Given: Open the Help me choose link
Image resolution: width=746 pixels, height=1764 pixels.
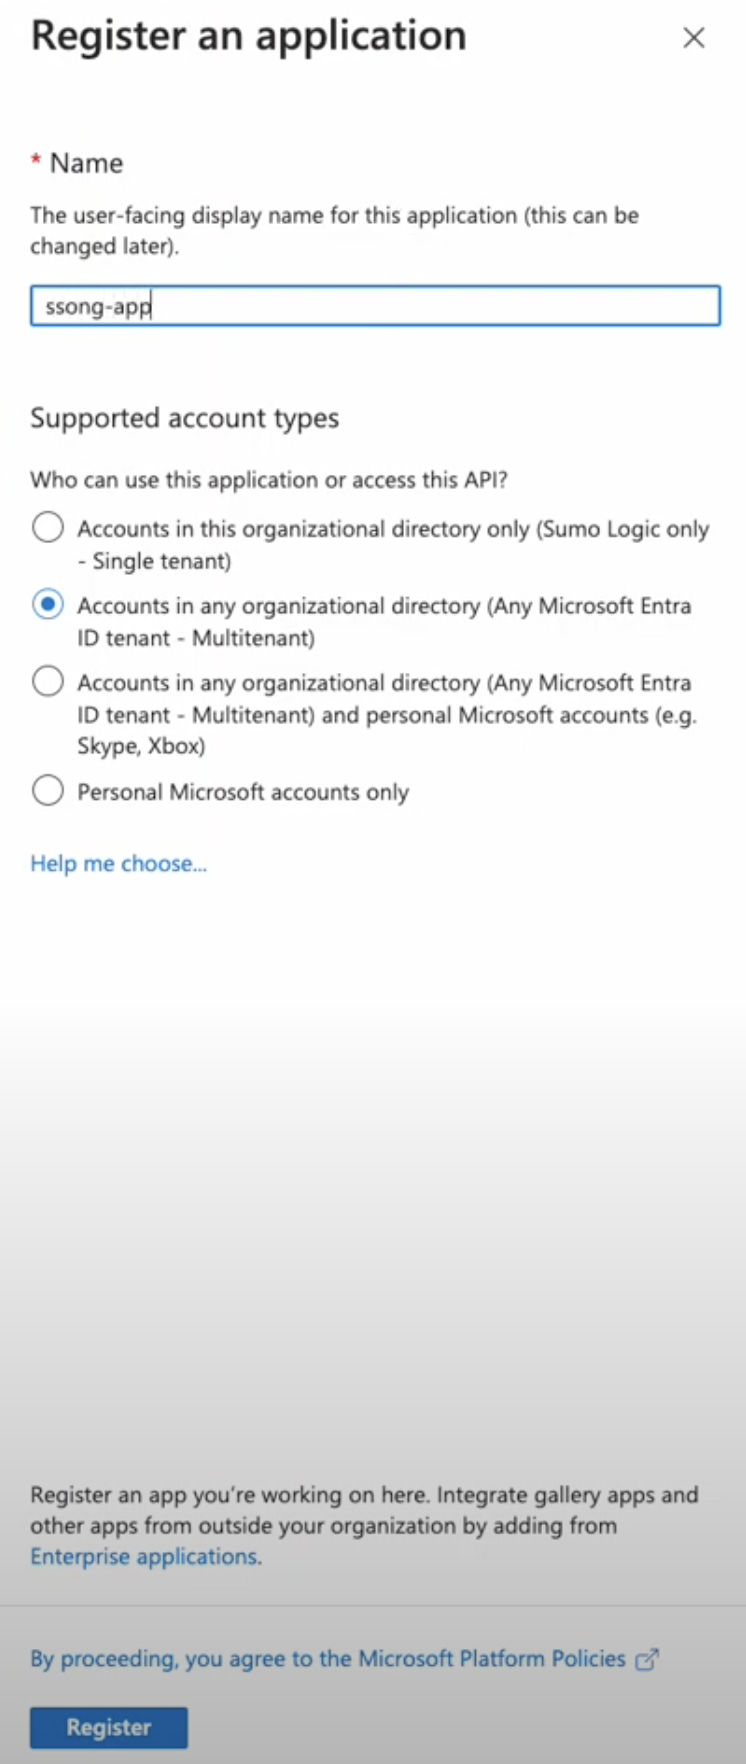Looking at the screenshot, I should (x=118, y=864).
